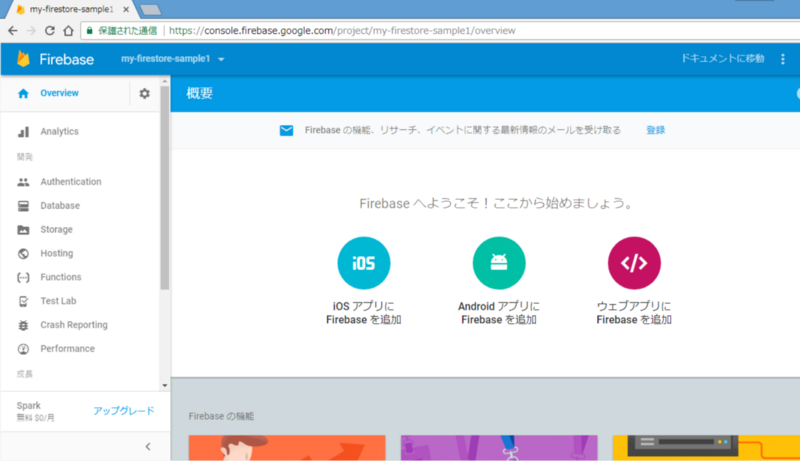Click the Spark plan label

pos(29,406)
